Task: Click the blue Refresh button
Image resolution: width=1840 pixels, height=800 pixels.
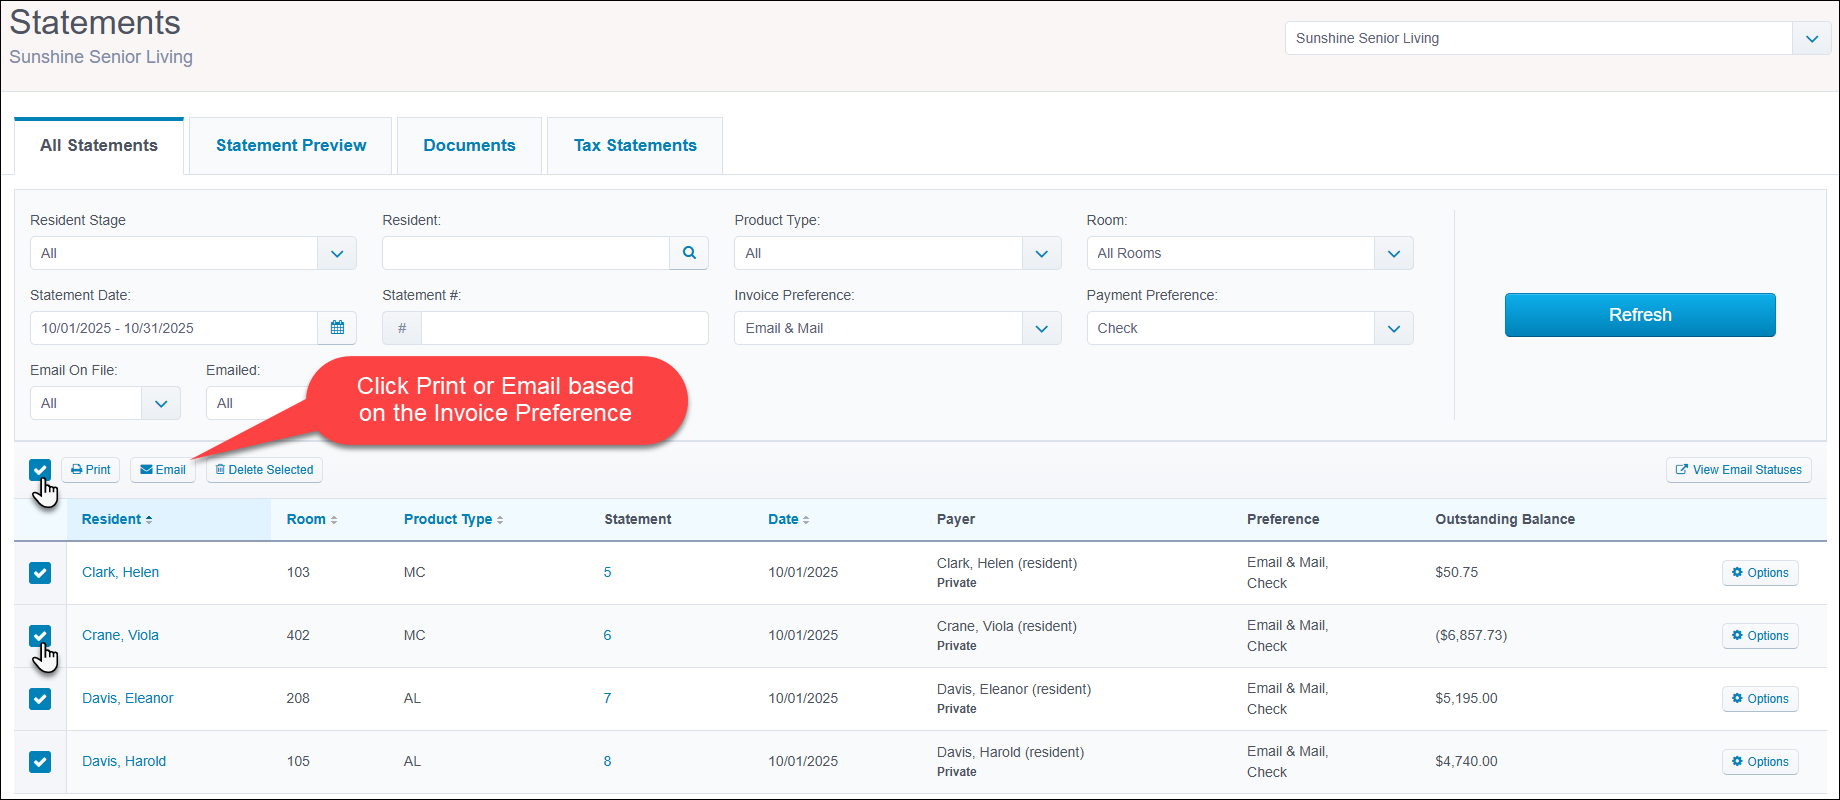Action: click(x=1640, y=315)
